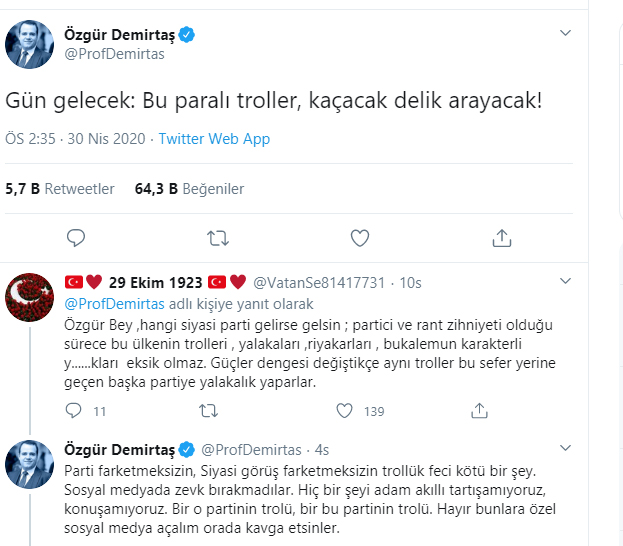623x546 pixels.
Task: Like the main tweet with the heart icon
Action: click(x=360, y=238)
